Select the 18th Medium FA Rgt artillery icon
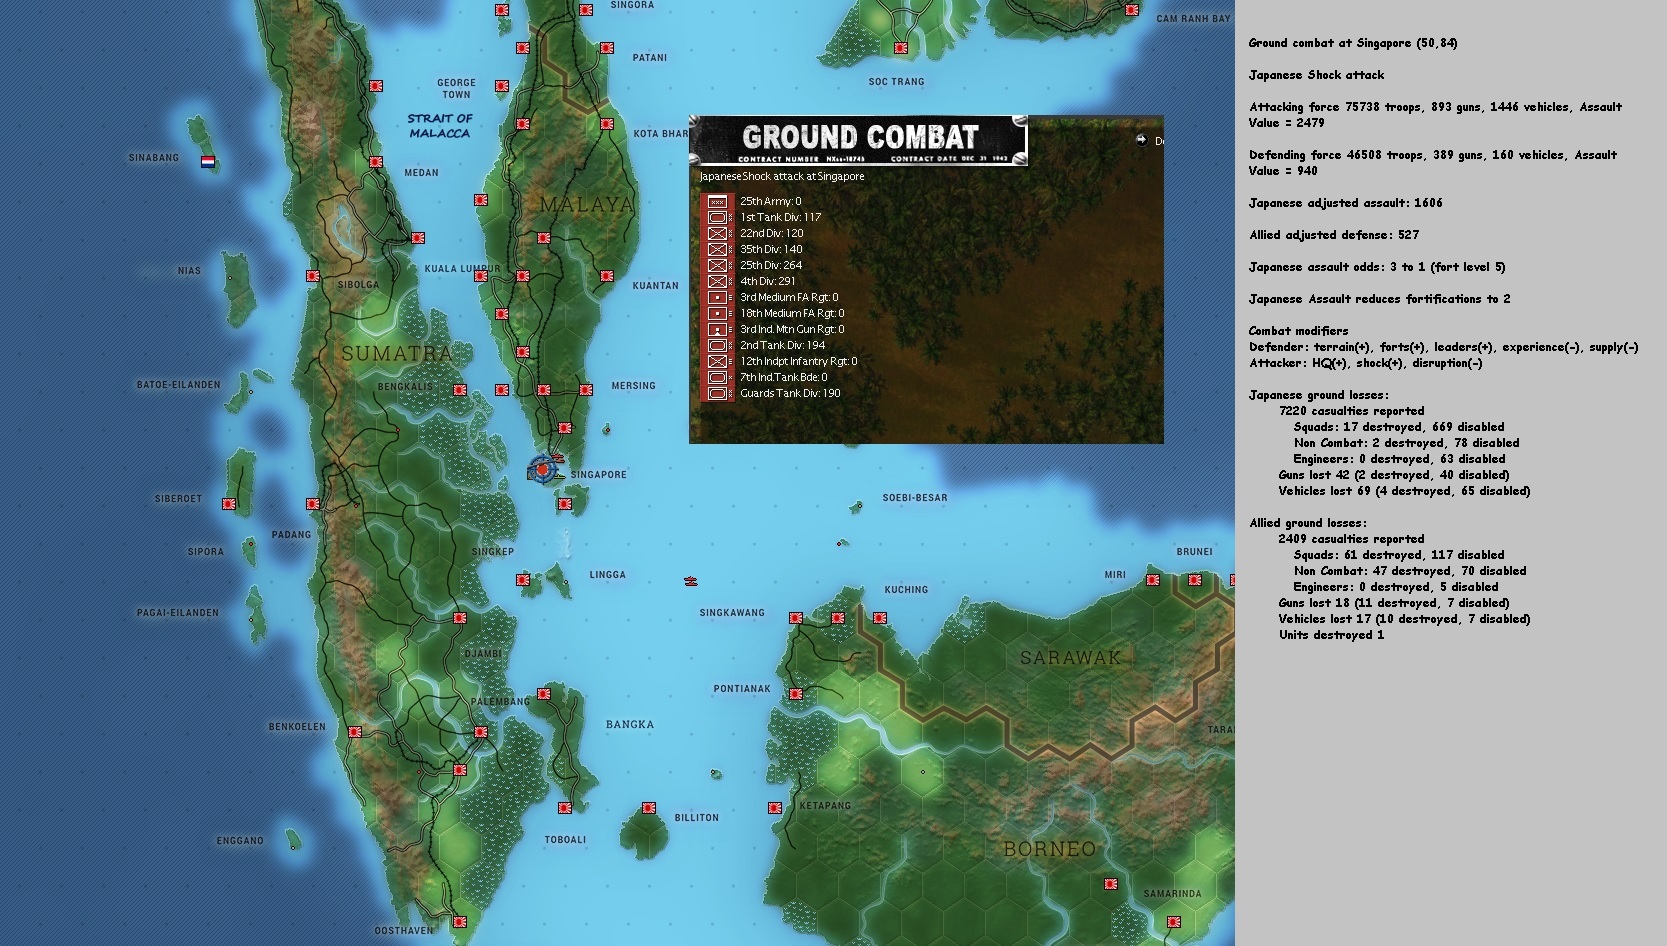Viewport: 1667px width, 946px height. click(716, 313)
